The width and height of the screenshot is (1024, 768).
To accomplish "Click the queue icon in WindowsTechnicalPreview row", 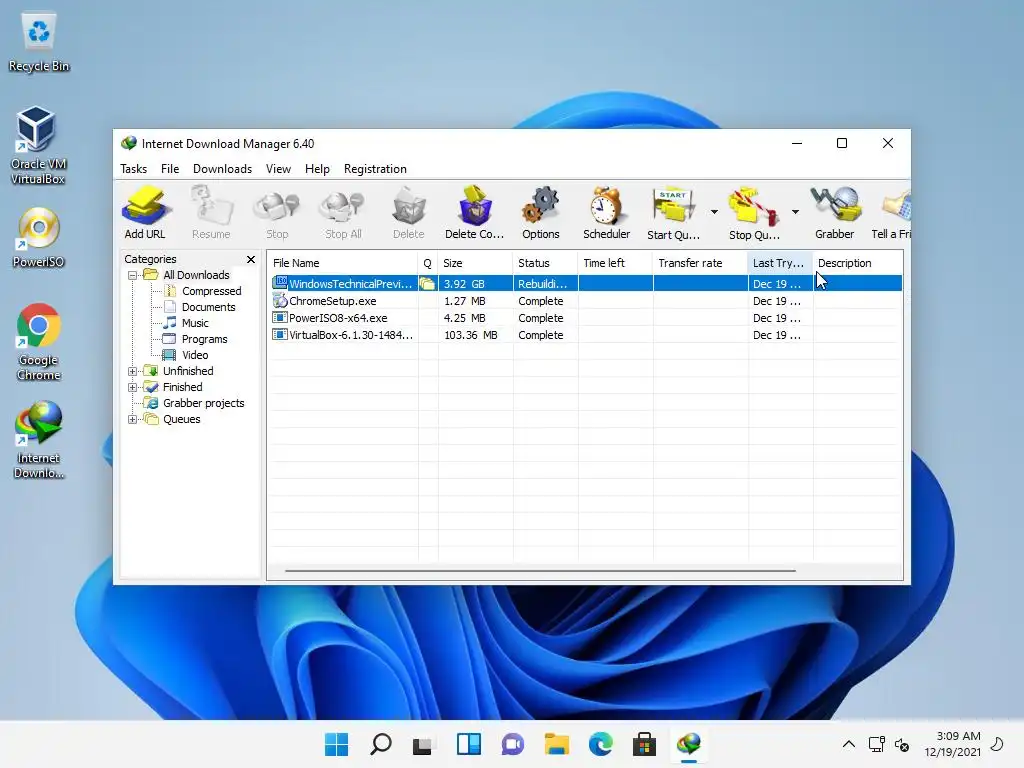I will coord(427,284).
